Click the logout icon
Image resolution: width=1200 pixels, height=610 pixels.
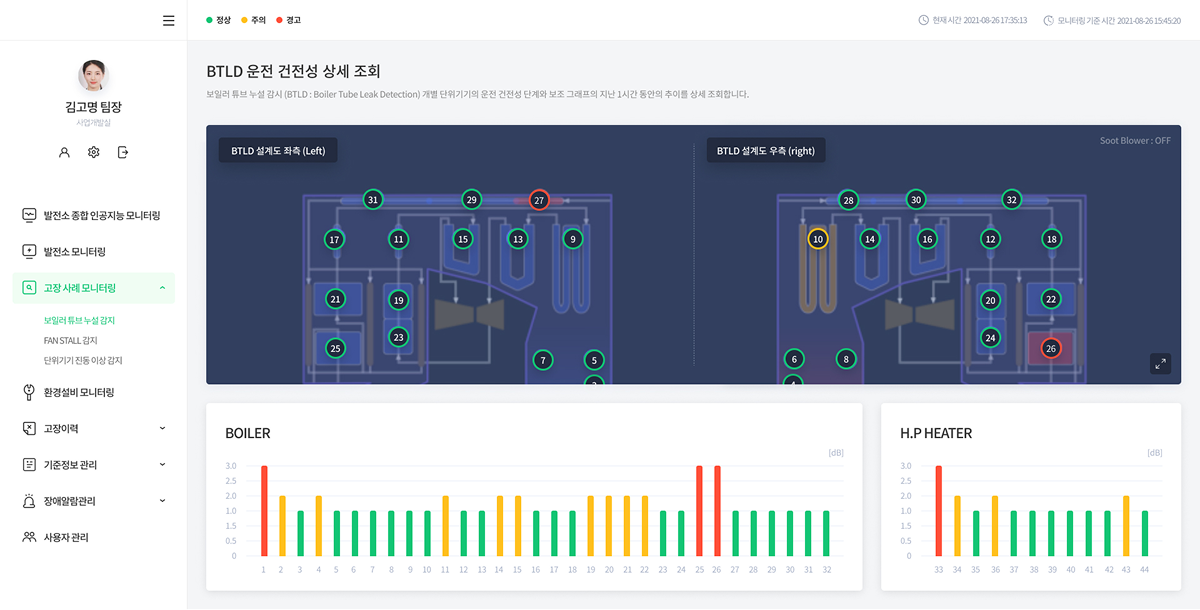pos(123,152)
